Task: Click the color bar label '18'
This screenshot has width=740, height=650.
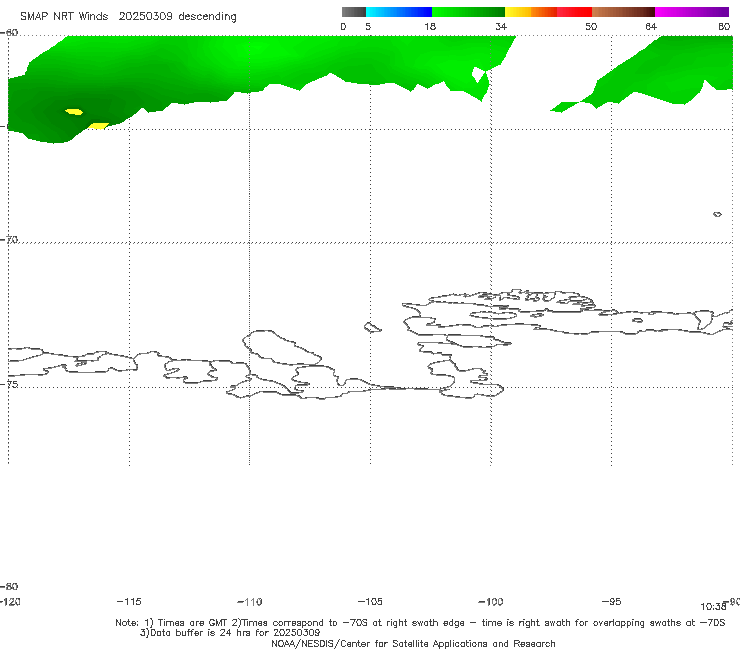Action: click(x=430, y=26)
